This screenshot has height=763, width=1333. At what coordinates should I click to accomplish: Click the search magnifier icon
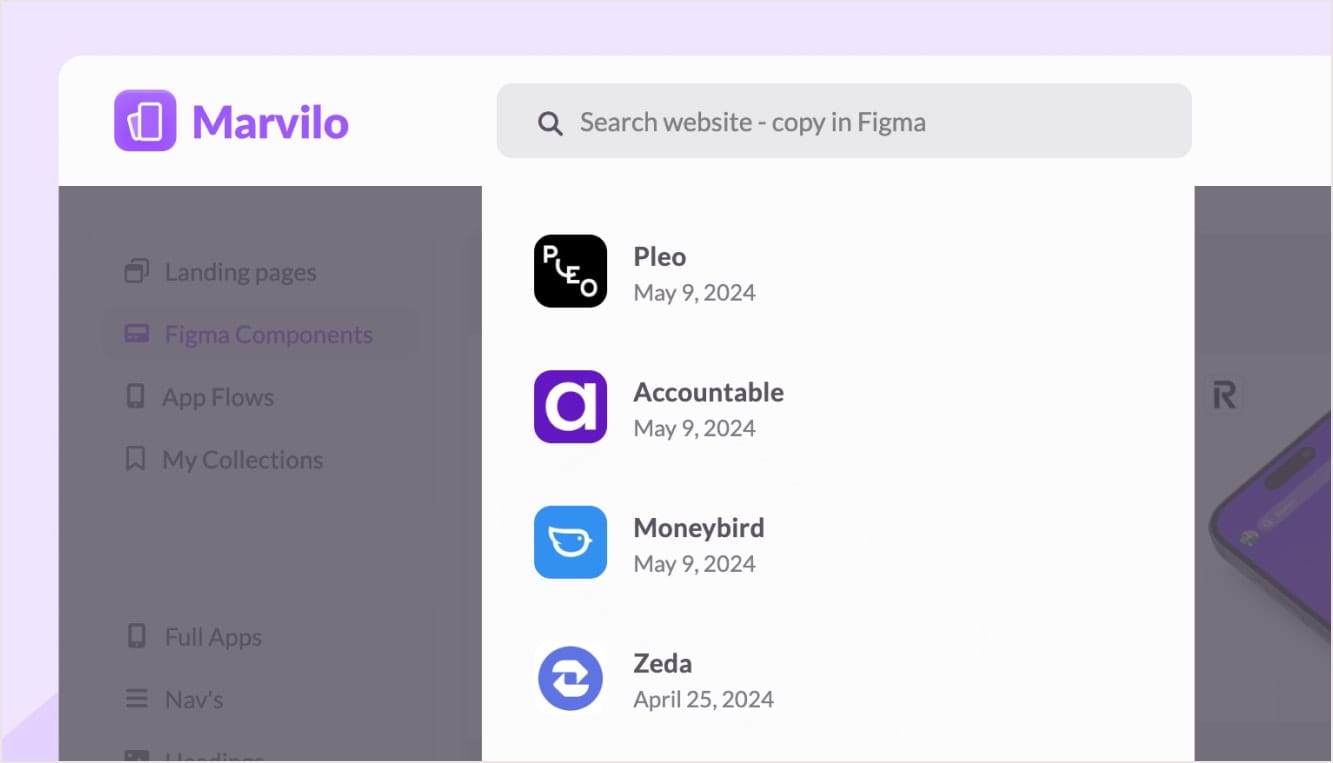click(550, 123)
